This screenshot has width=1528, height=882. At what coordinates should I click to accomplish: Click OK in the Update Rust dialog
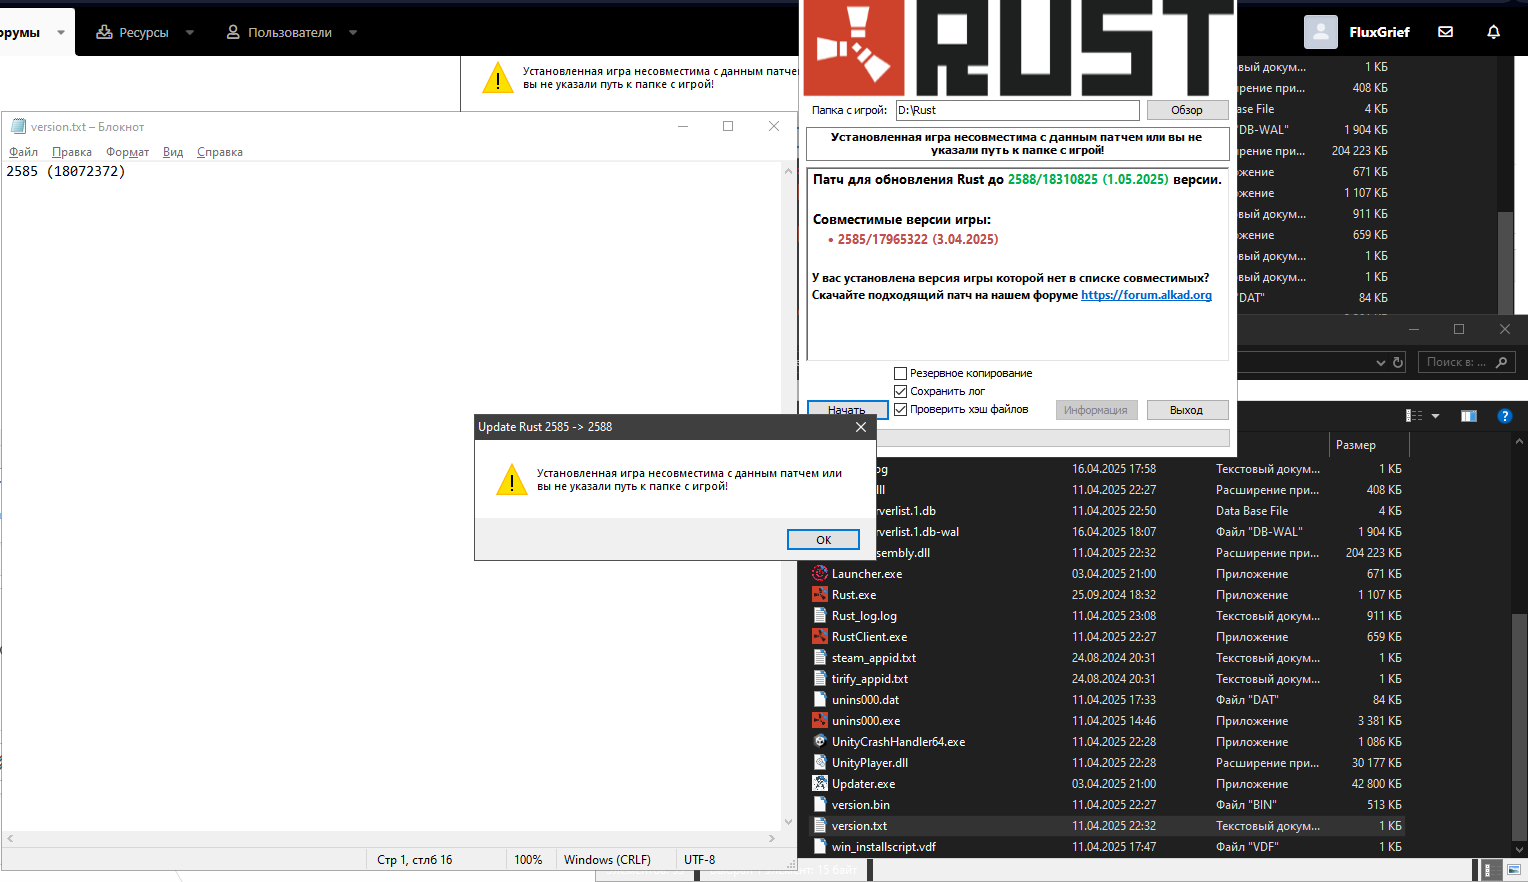(823, 540)
